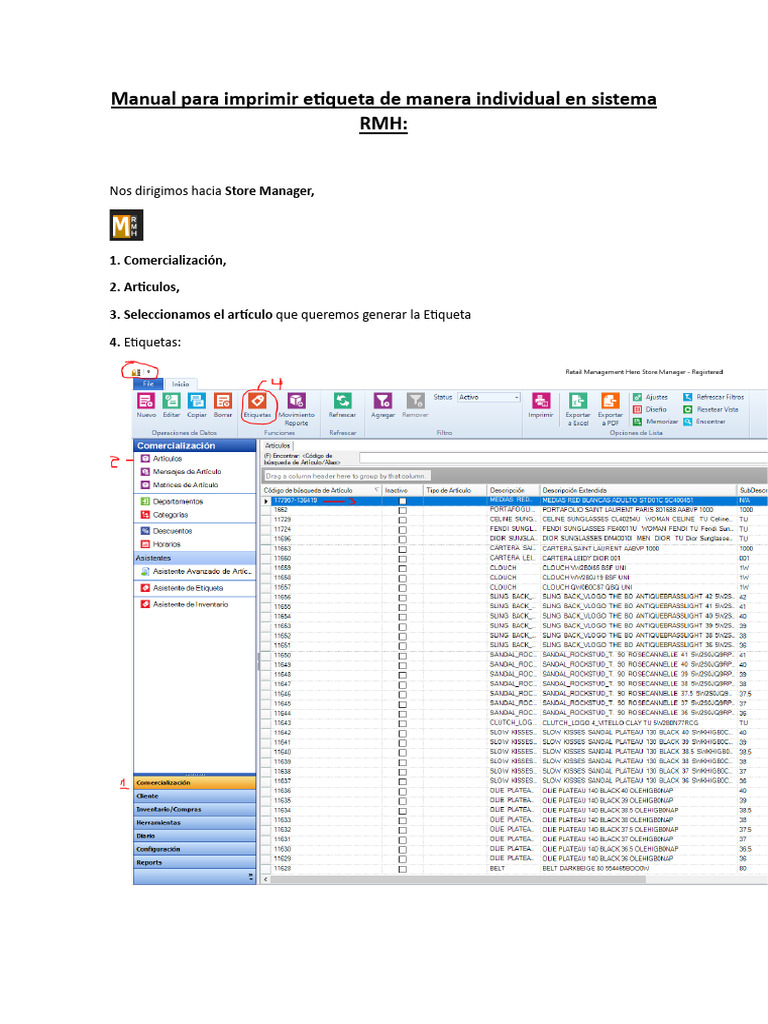Open Ajustes in Opciones de Lista
The image size is (768, 1024).
(x=650, y=397)
